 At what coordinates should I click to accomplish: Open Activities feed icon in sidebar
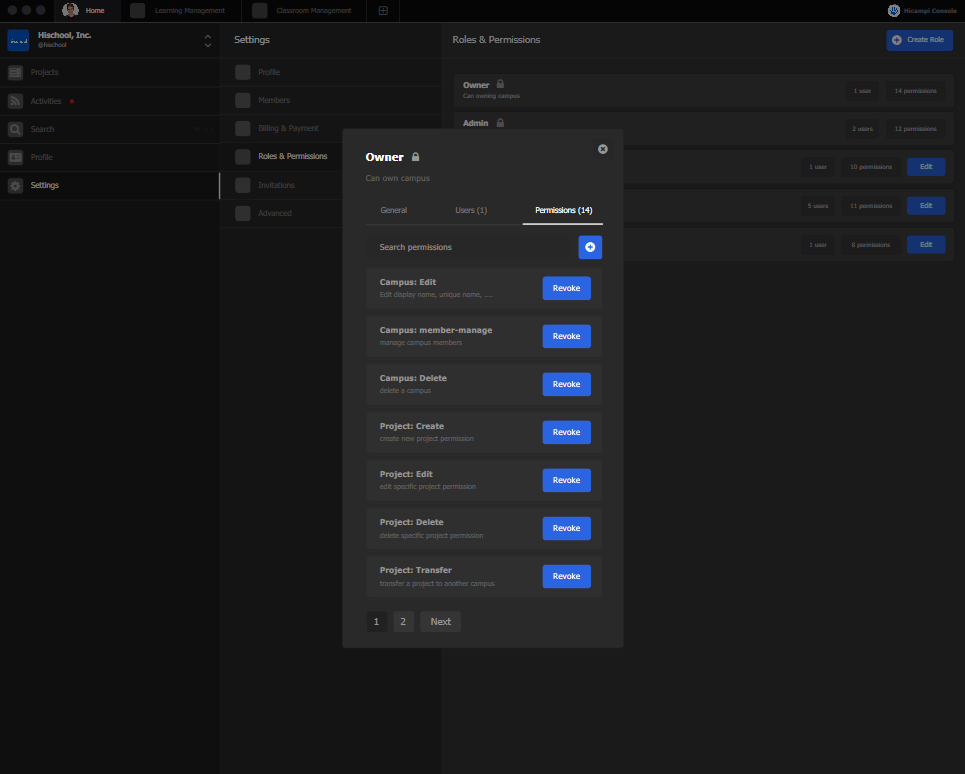coord(15,101)
